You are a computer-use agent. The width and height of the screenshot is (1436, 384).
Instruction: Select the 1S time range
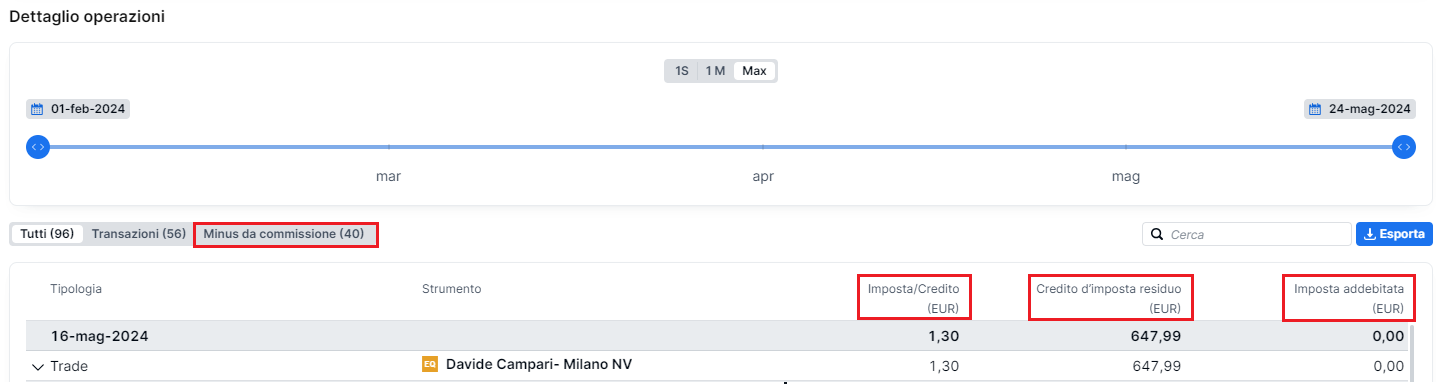pos(682,71)
